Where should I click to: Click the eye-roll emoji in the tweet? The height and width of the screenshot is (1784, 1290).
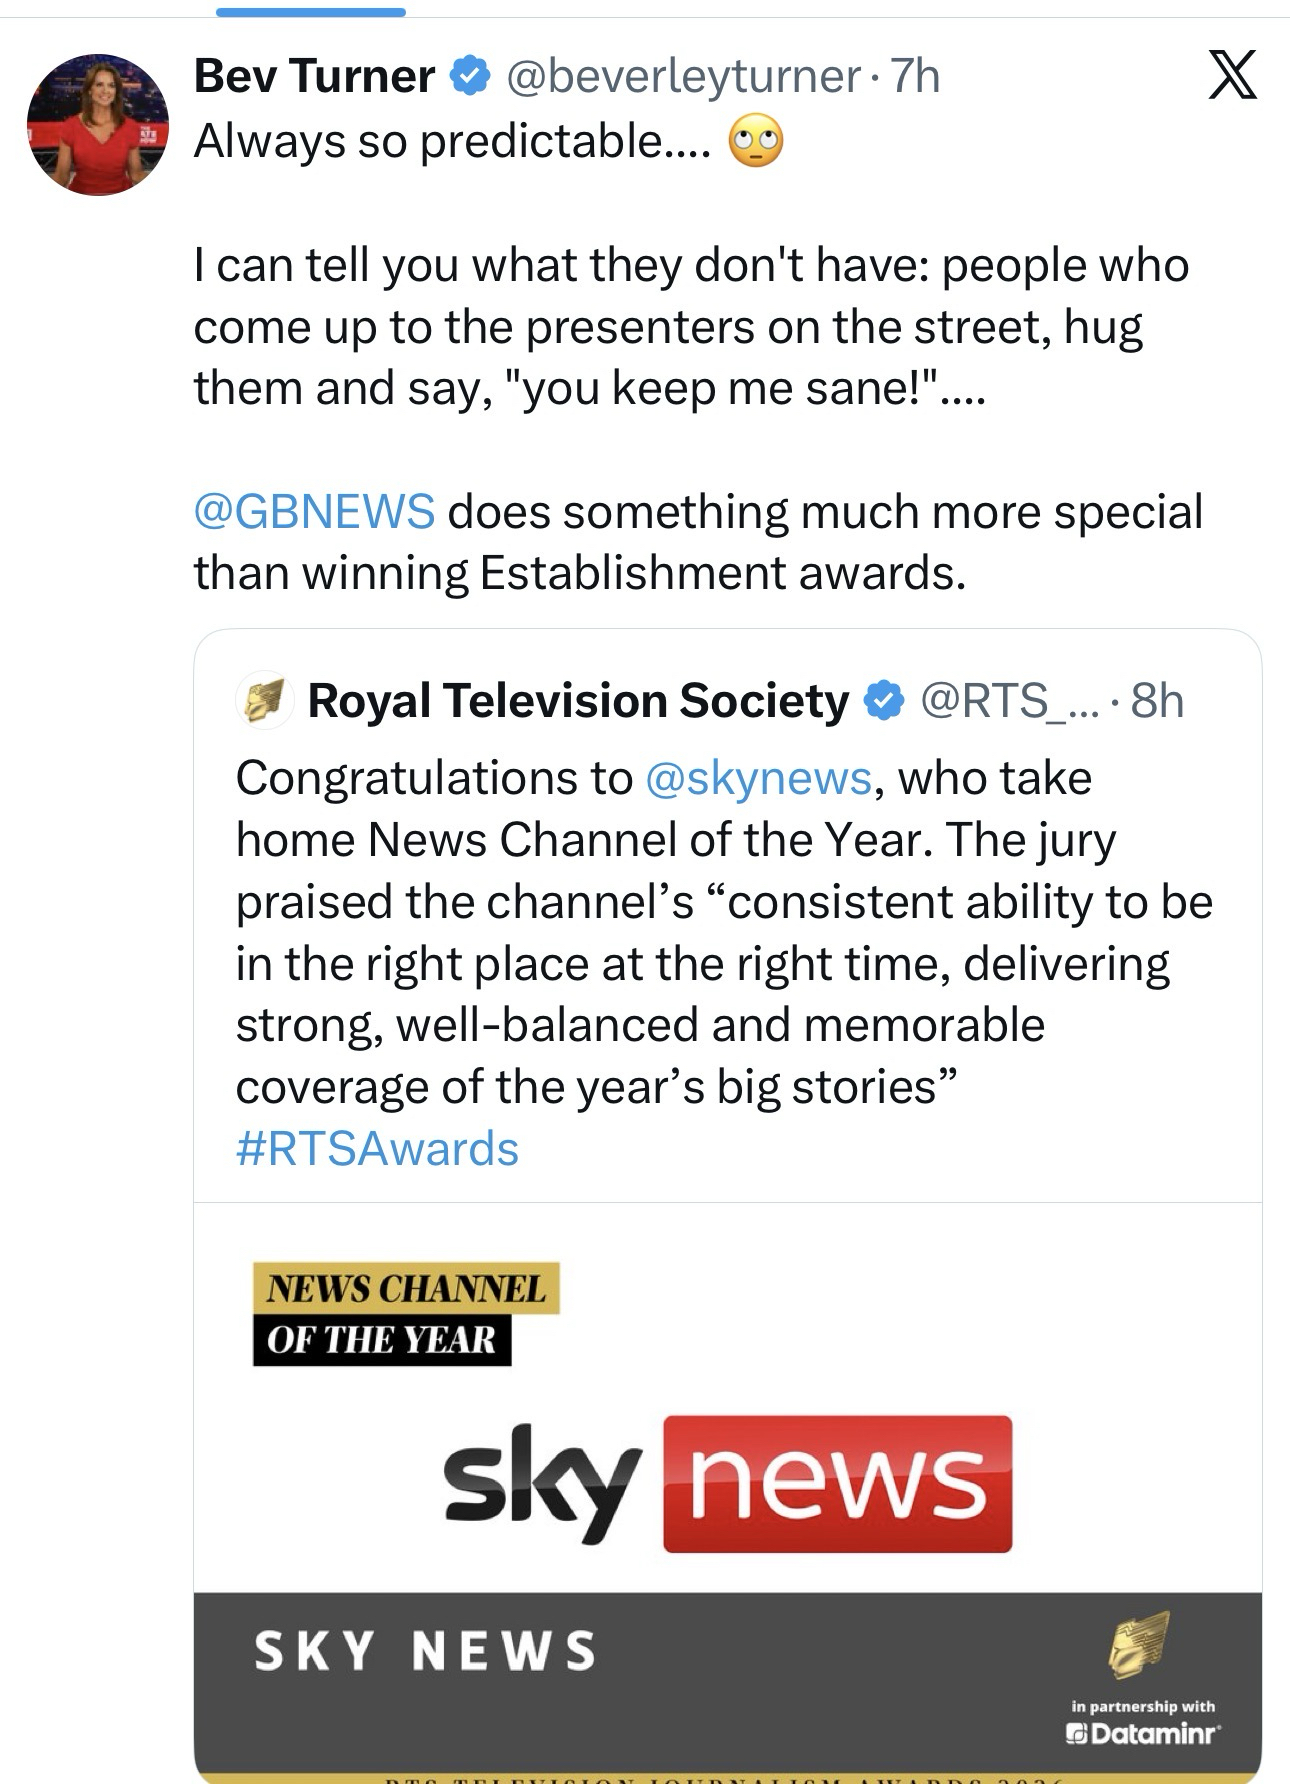(756, 142)
